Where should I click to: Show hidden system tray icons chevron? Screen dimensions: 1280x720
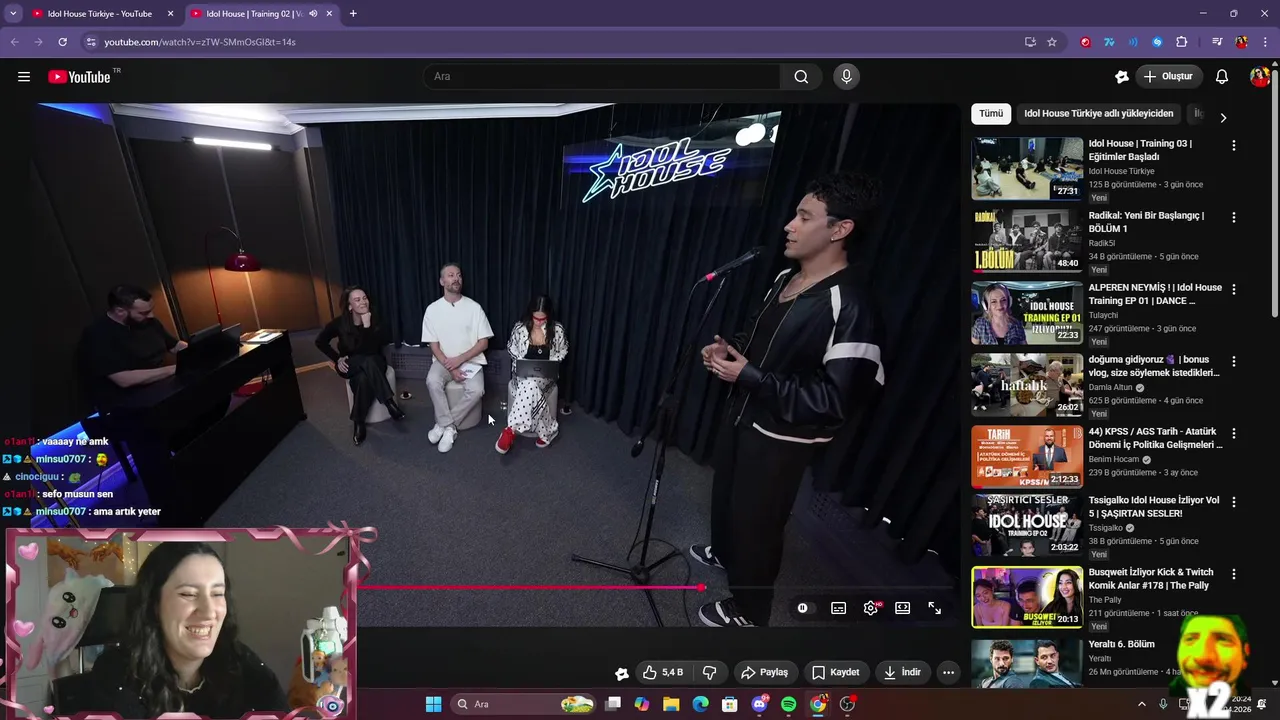pyautogui.click(x=1142, y=704)
